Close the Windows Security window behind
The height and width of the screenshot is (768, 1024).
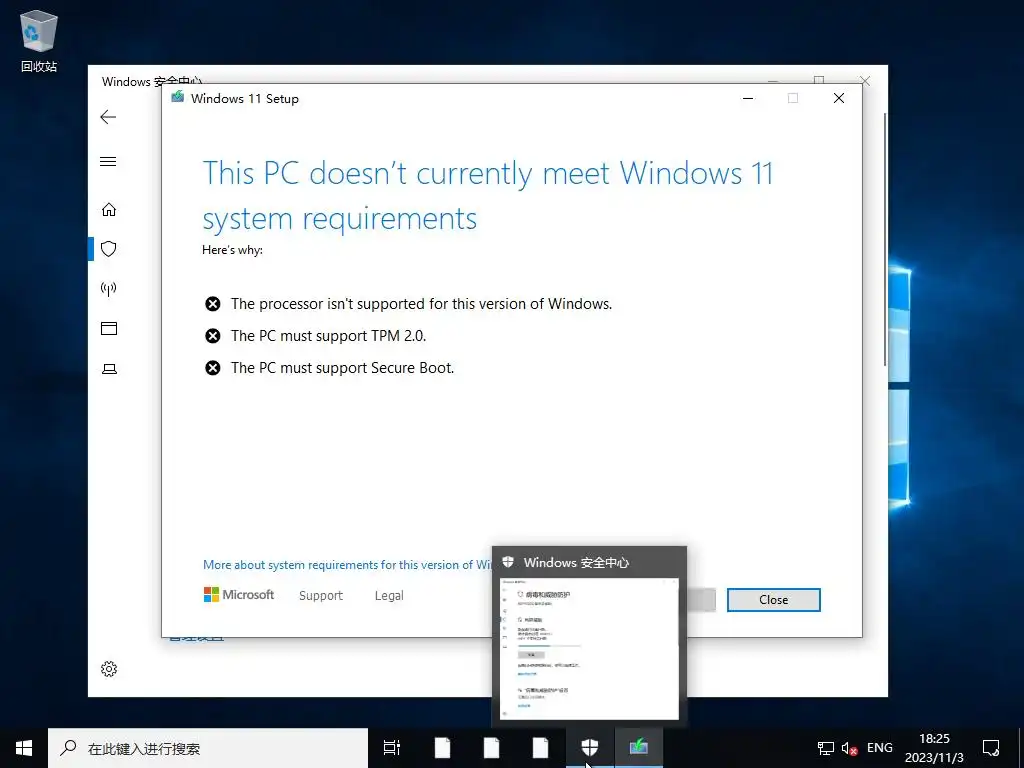pos(865,80)
